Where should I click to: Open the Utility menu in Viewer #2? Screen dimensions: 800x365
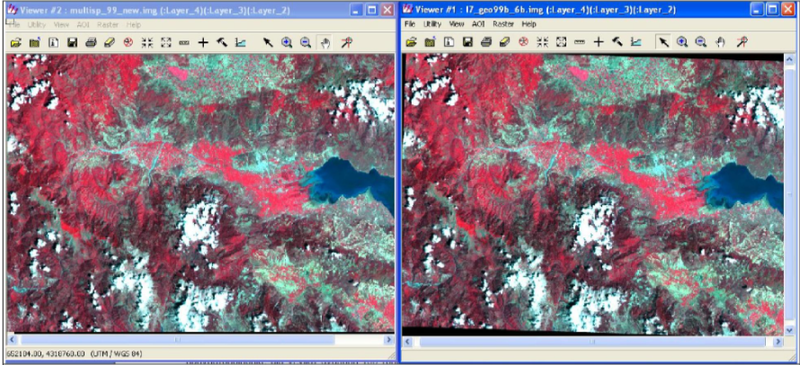pos(37,25)
